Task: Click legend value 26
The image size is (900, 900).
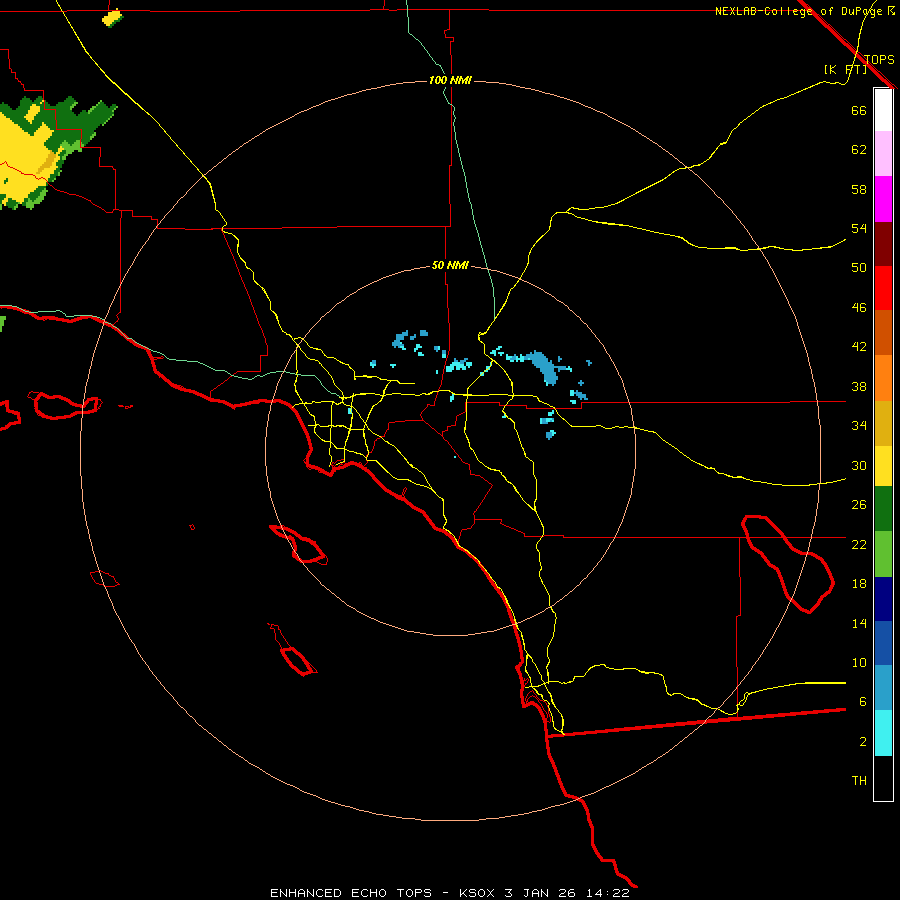Action: [859, 505]
